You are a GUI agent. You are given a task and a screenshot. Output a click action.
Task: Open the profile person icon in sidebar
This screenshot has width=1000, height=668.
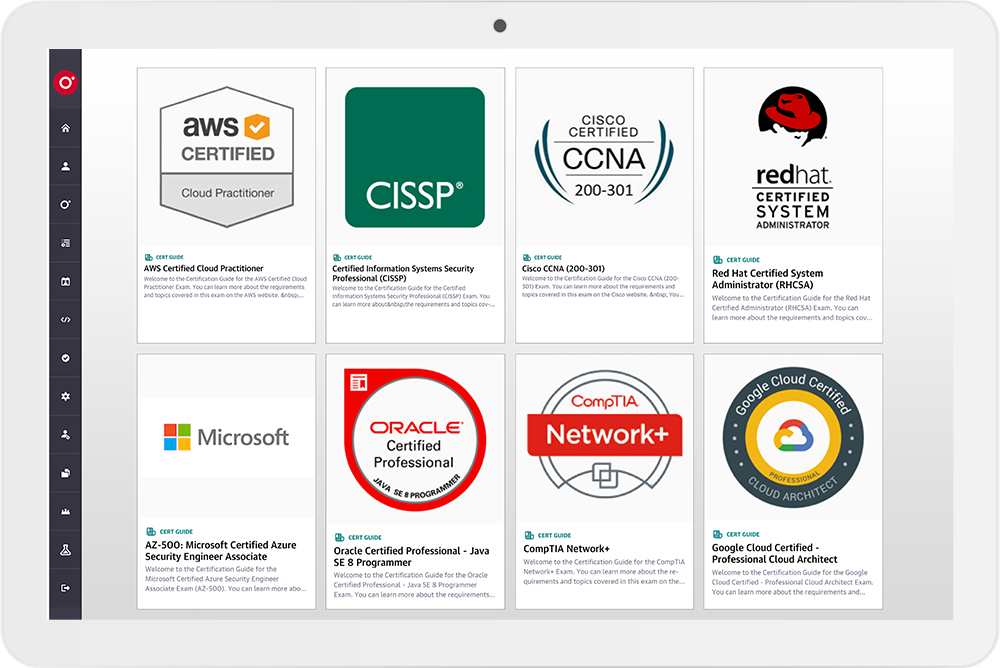tap(66, 167)
